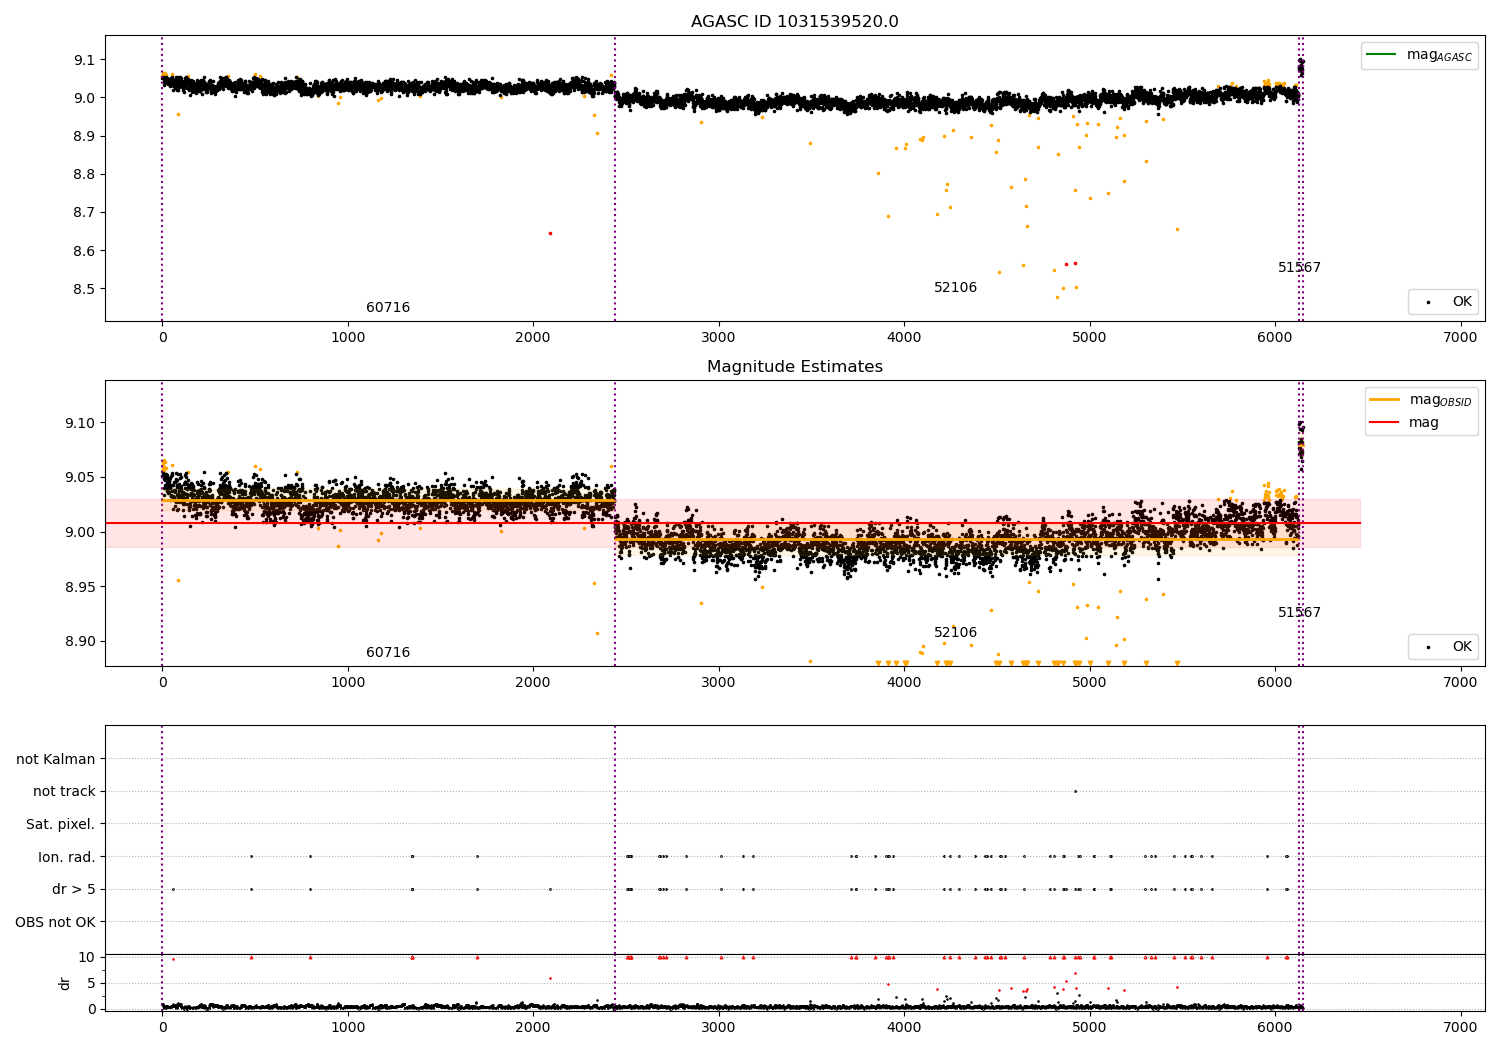
Task: Click the 'dr > 5' row label
Action: (x=74, y=889)
